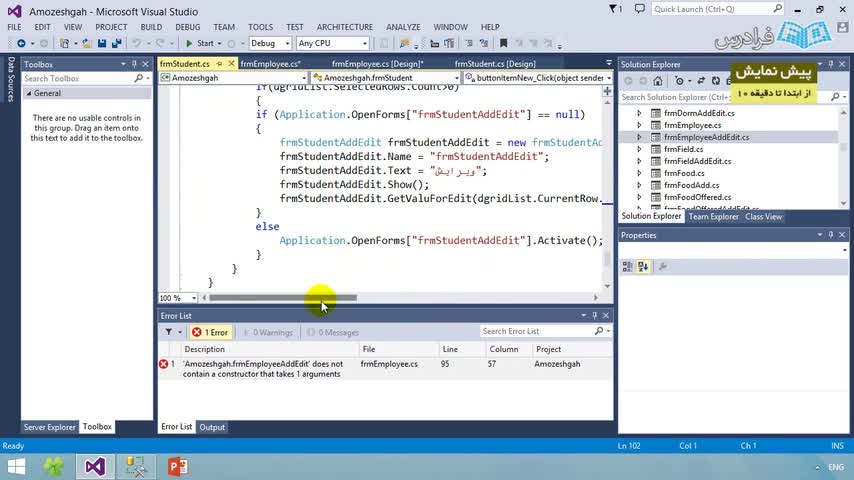This screenshot has height=480, width=854.
Task: Click the Start debugging button
Action: pos(200,44)
